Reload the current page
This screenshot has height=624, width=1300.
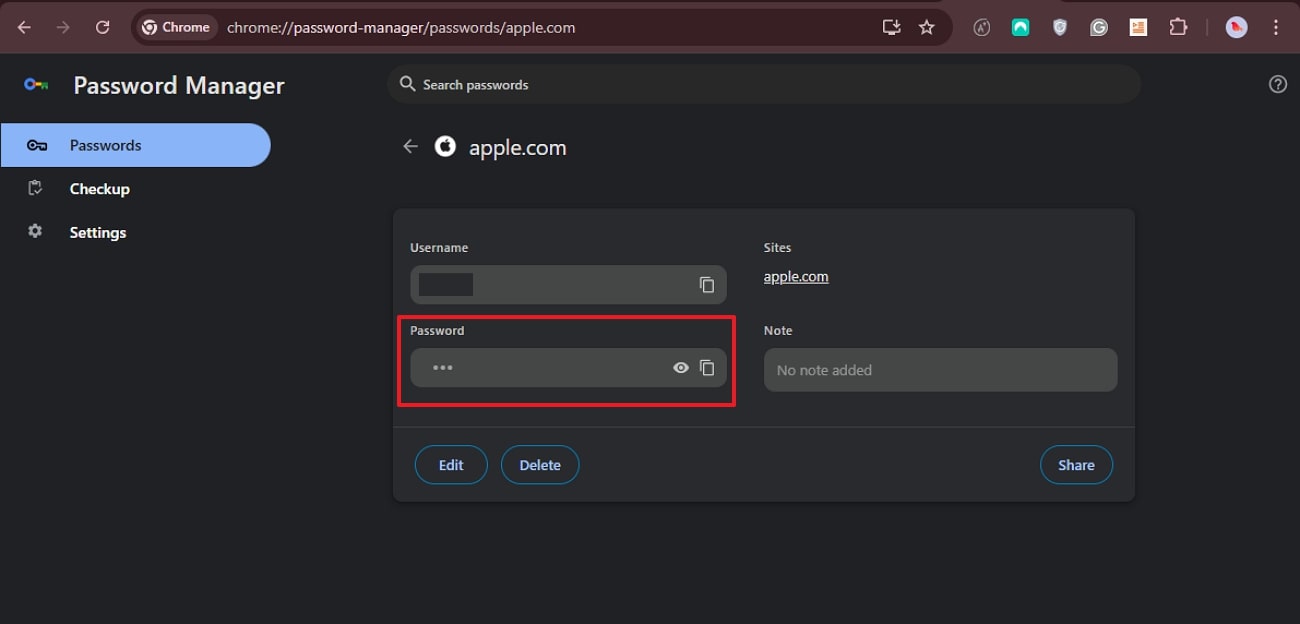102,27
